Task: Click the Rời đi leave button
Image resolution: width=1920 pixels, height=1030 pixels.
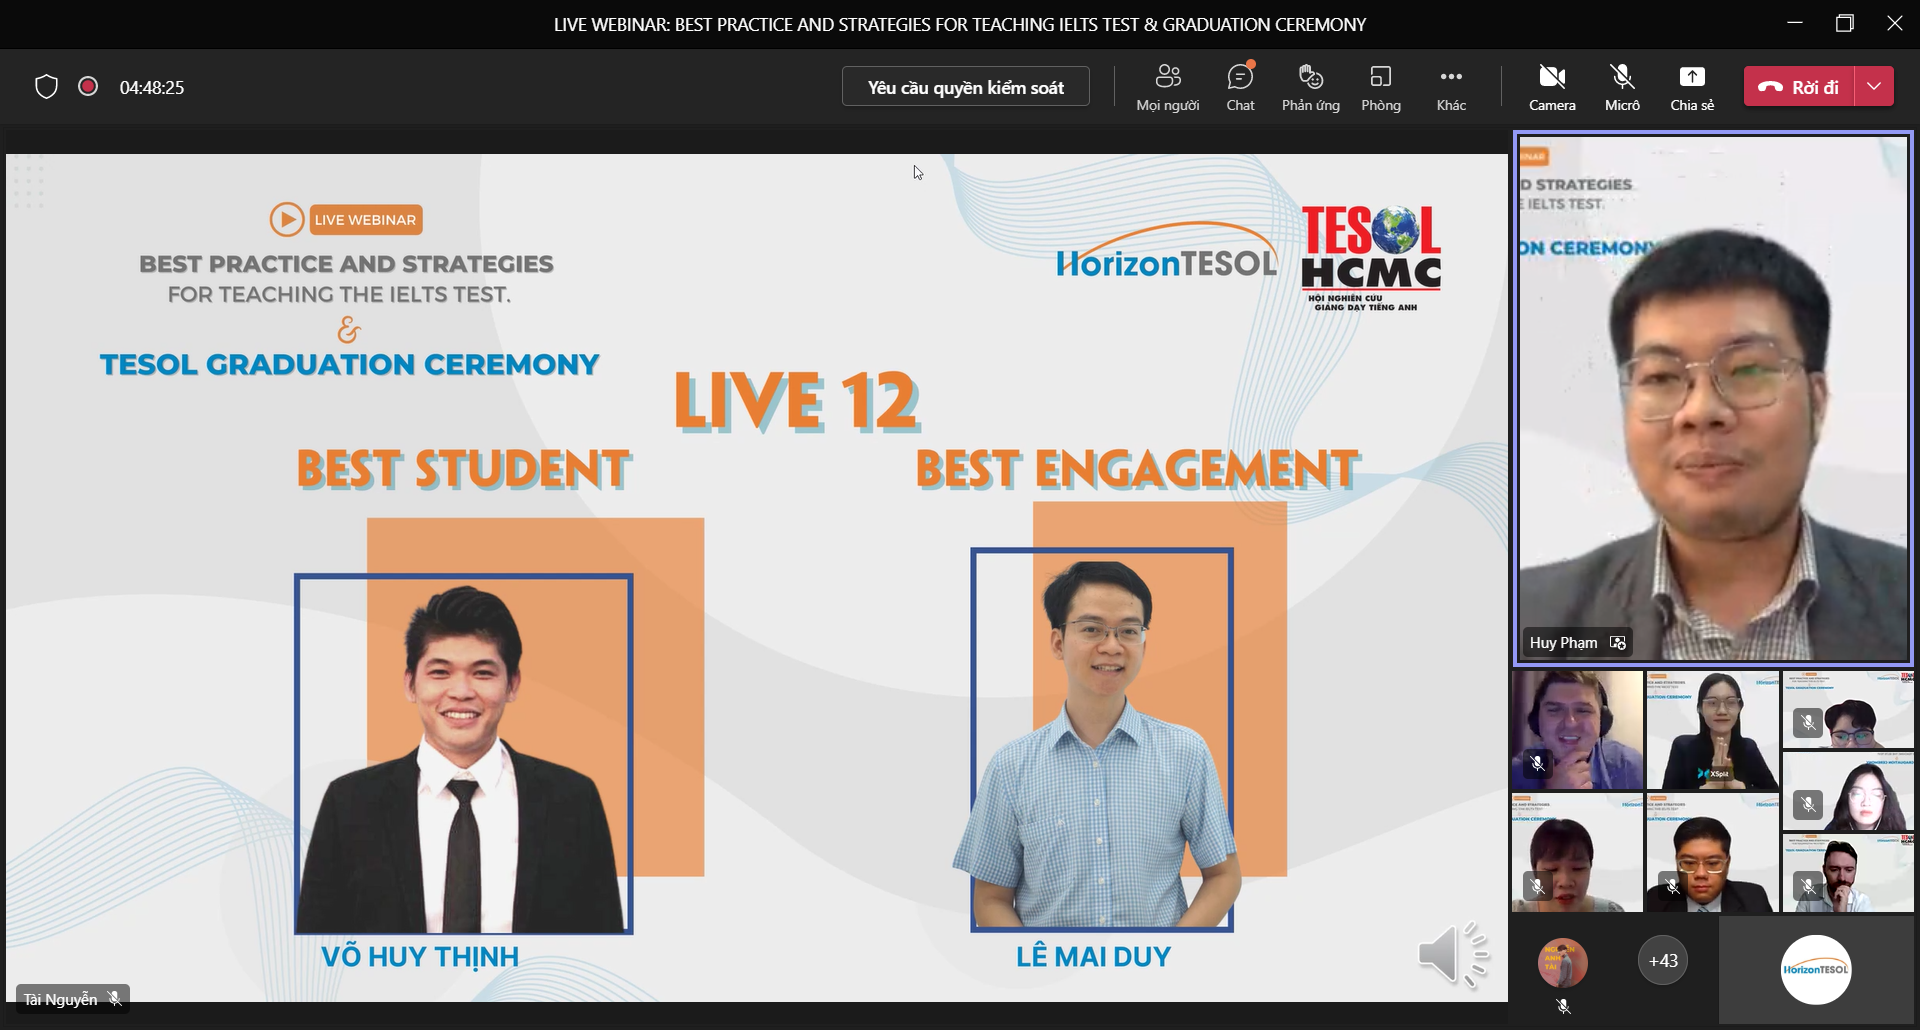Action: 1799,87
